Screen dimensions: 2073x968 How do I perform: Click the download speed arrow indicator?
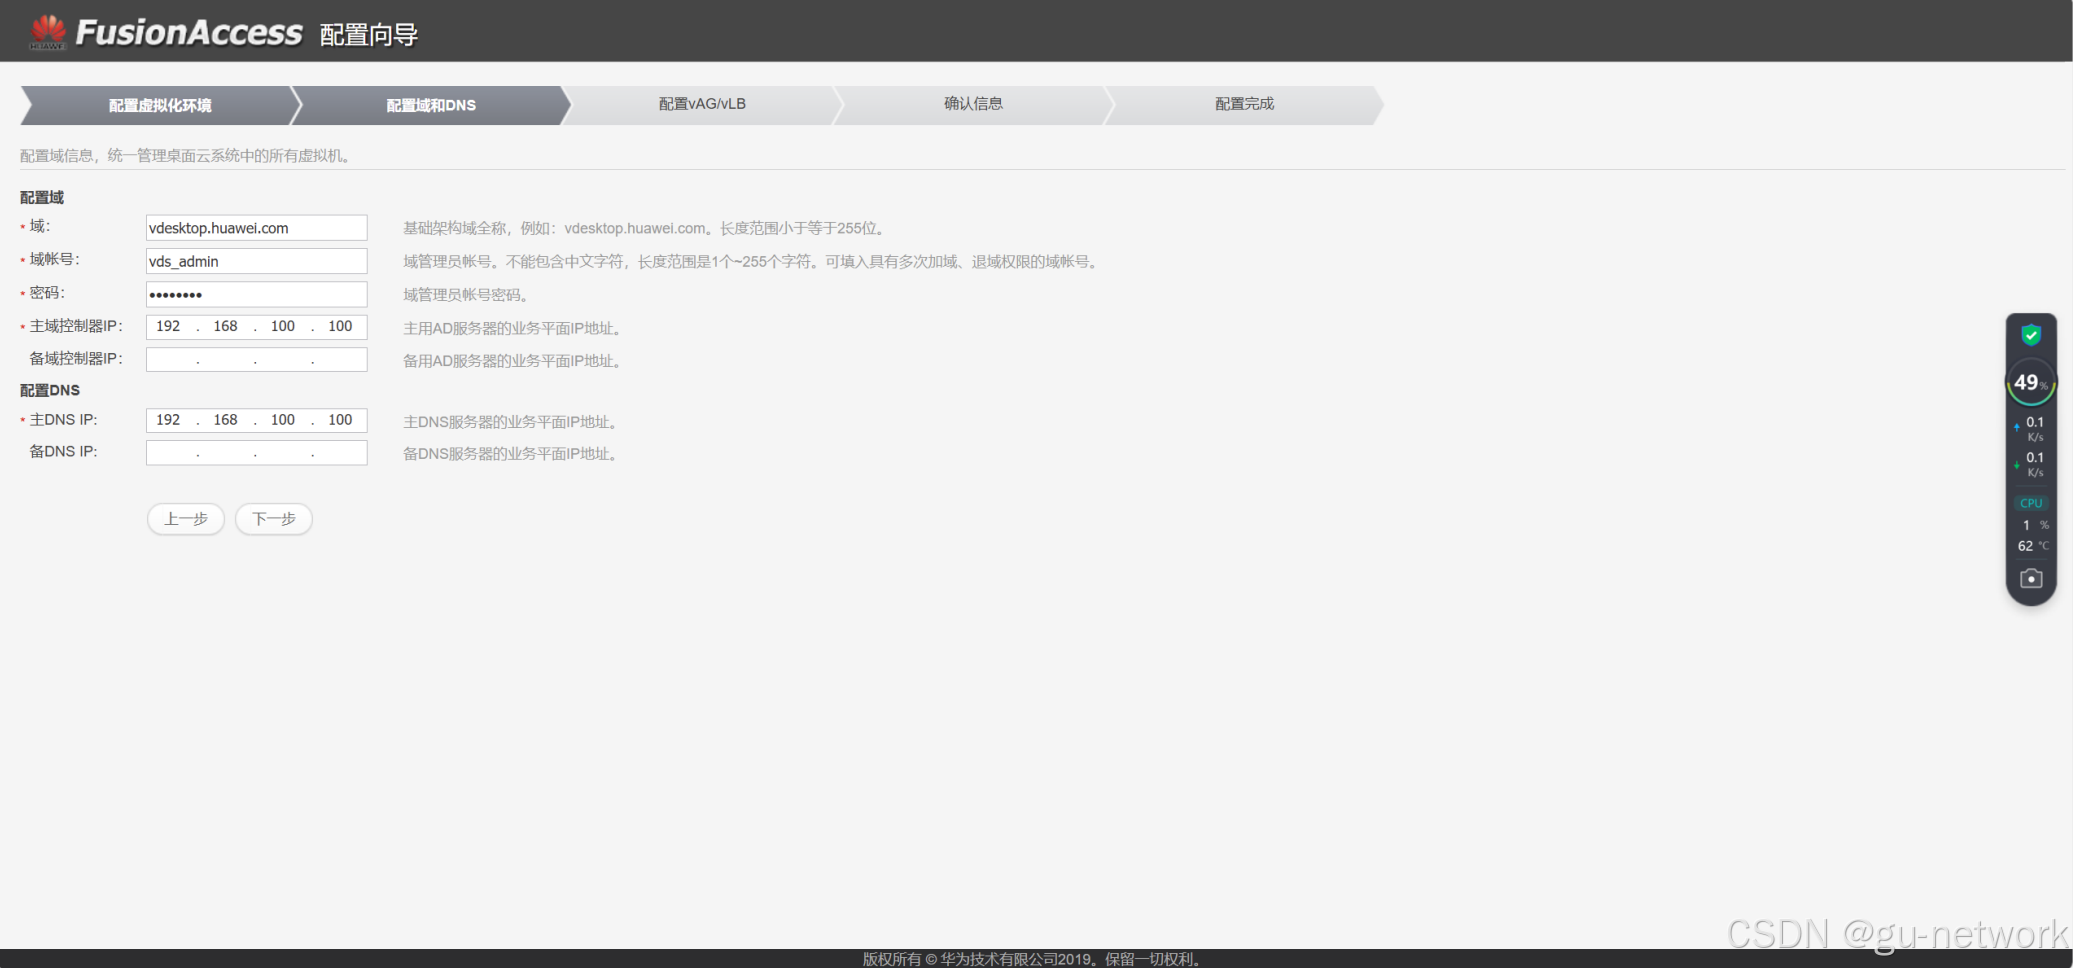coord(2017,464)
